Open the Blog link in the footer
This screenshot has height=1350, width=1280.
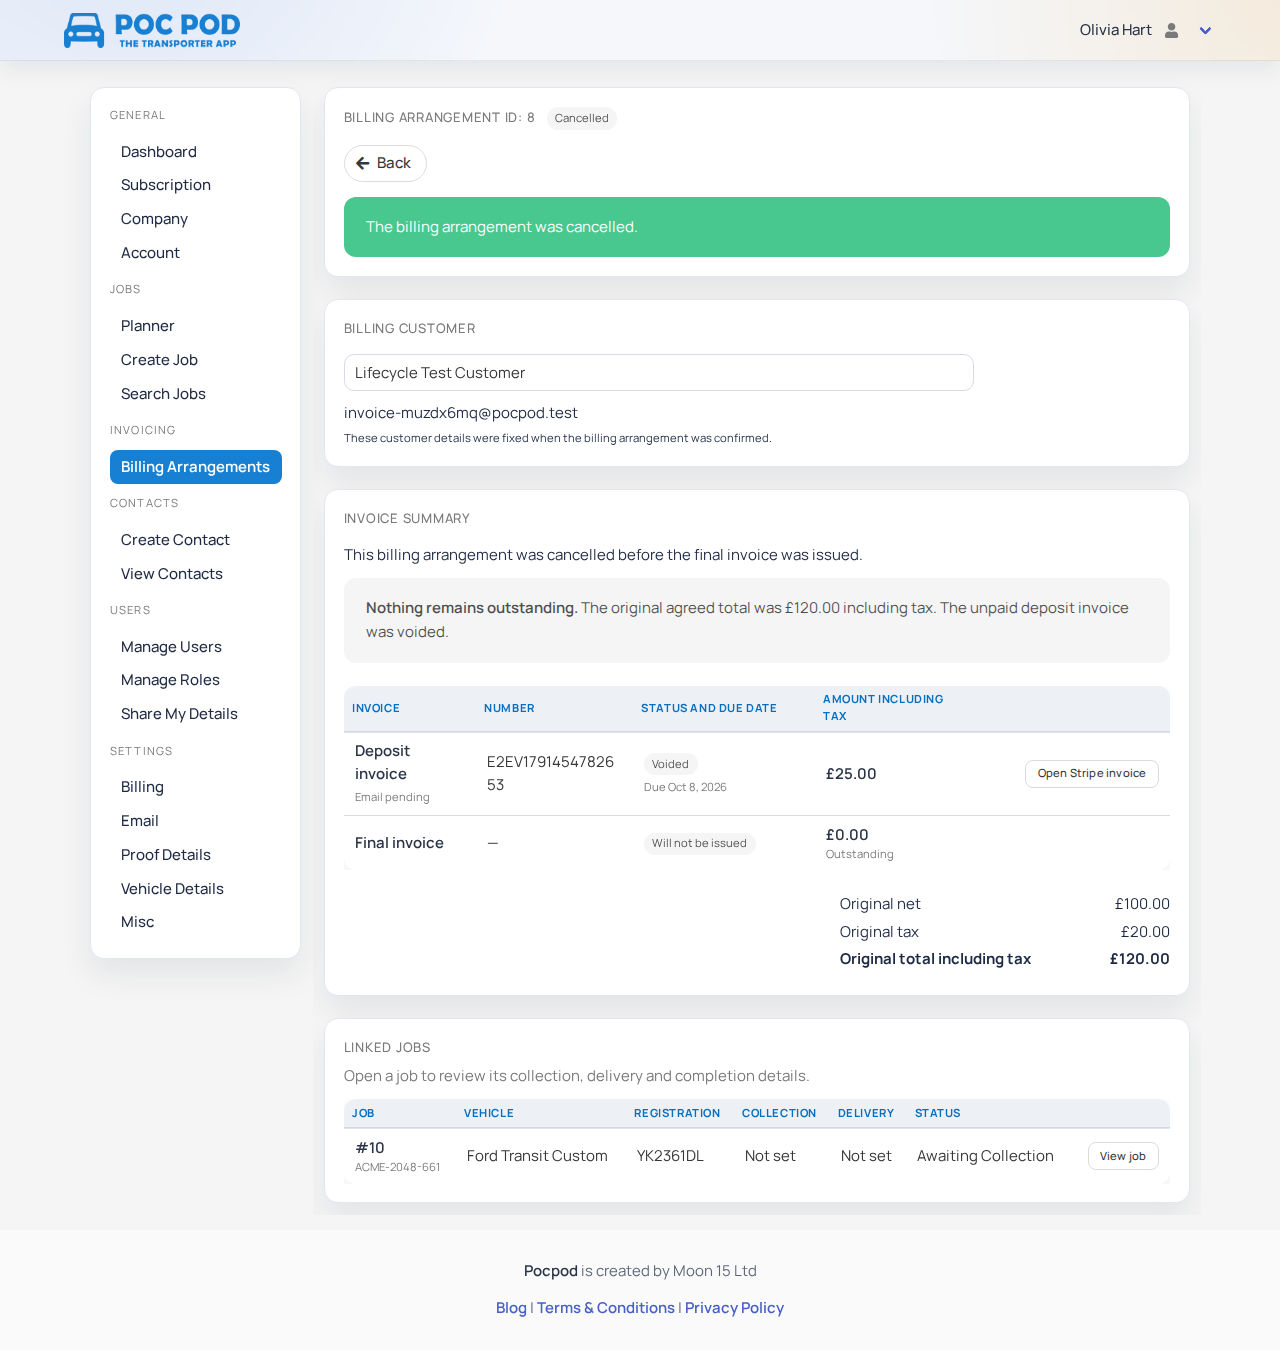[511, 1308]
